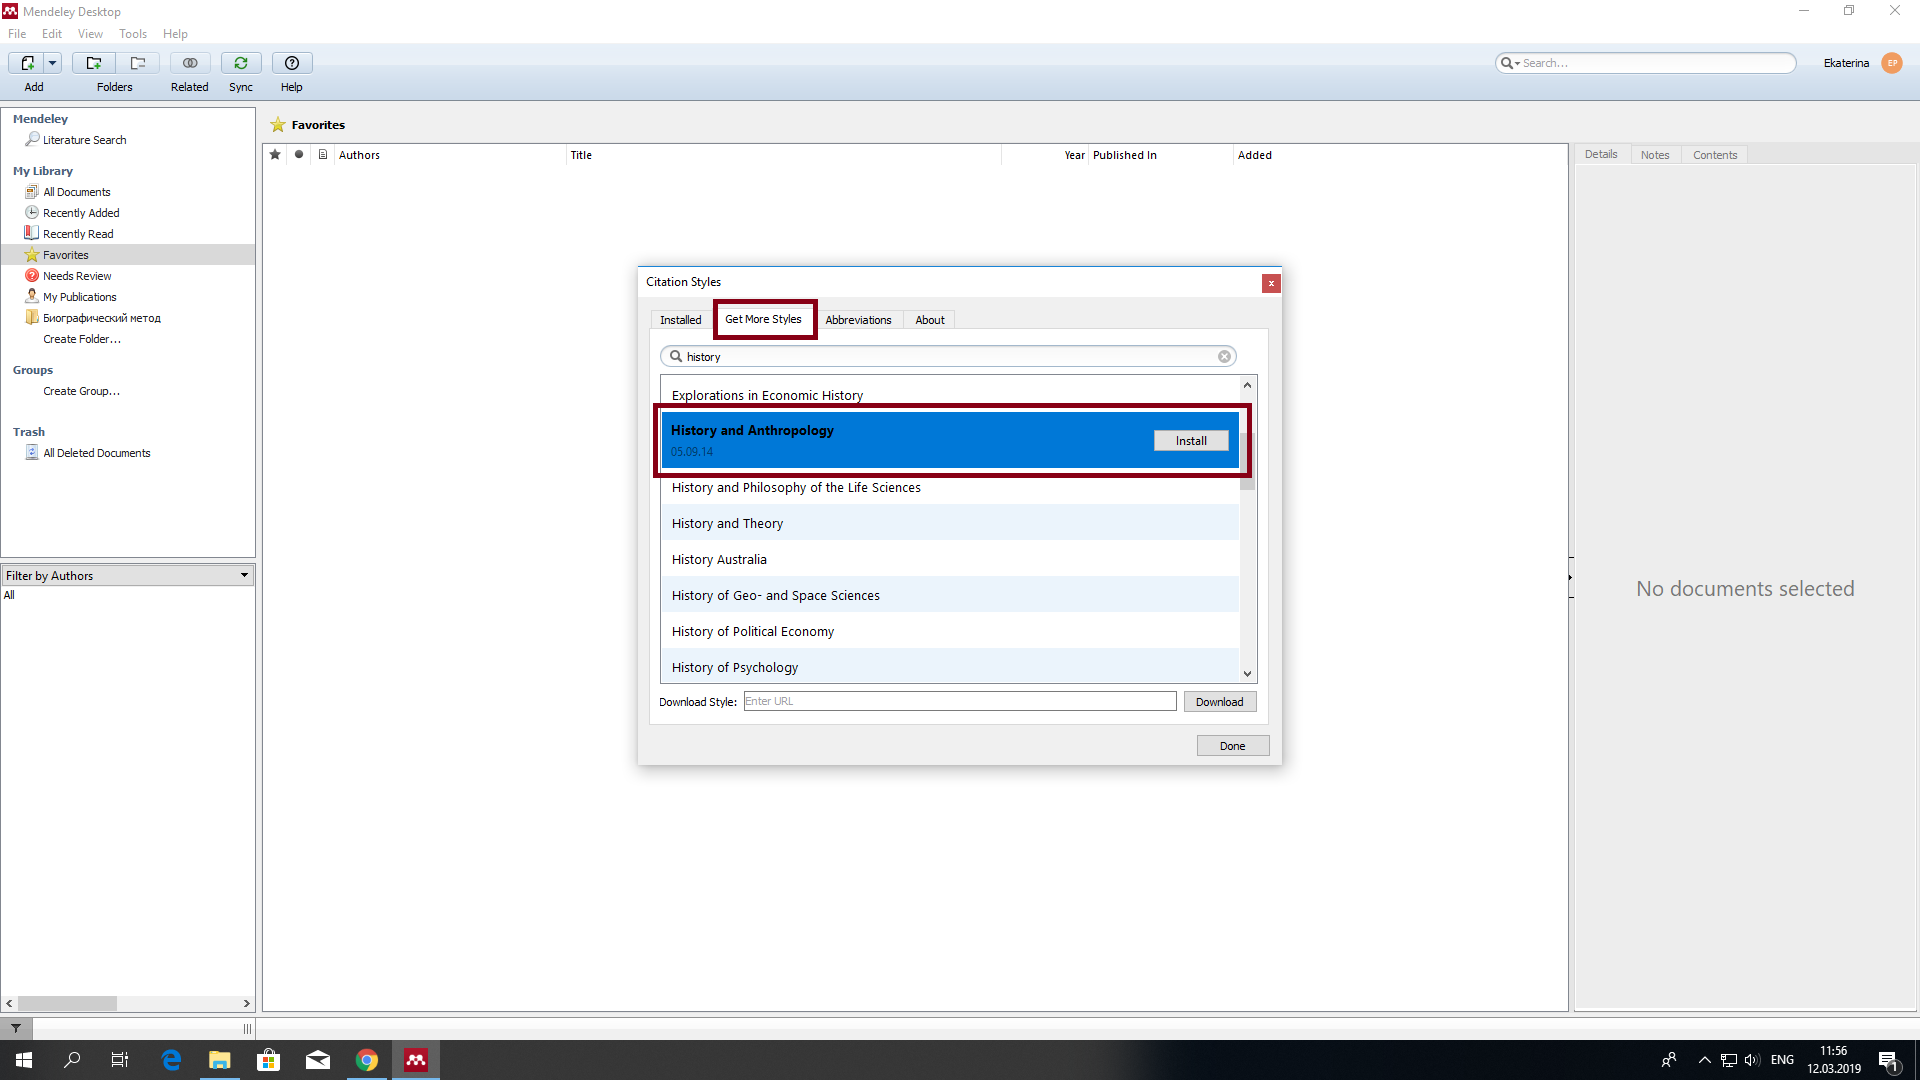Click the Download button
This screenshot has height=1080, width=1920.
pos(1219,702)
